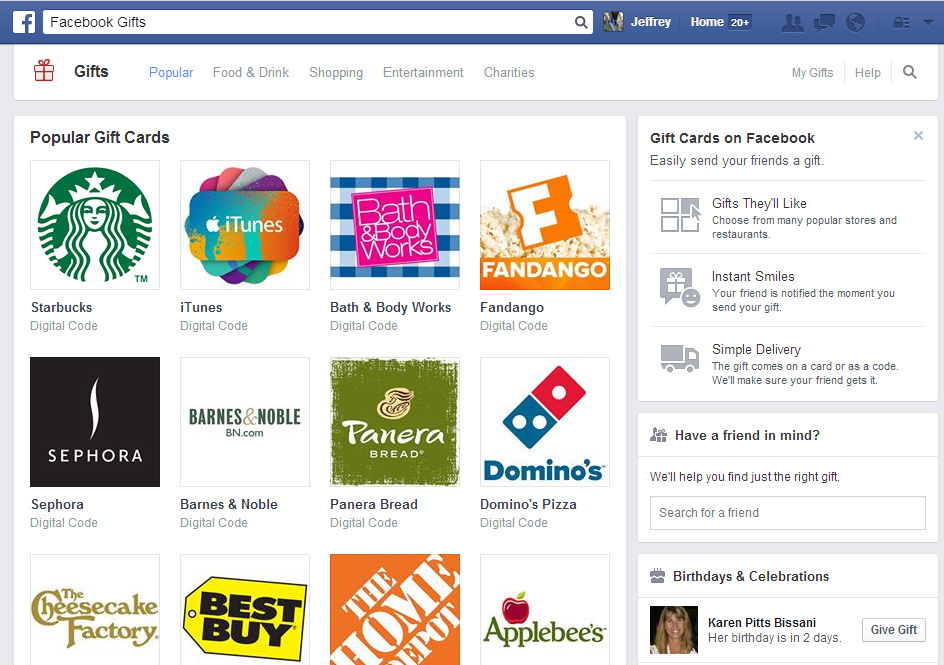The height and width of the screenshot is (665, 944).
Task: Select the Panera Bread card image
Action: point(395,422)
